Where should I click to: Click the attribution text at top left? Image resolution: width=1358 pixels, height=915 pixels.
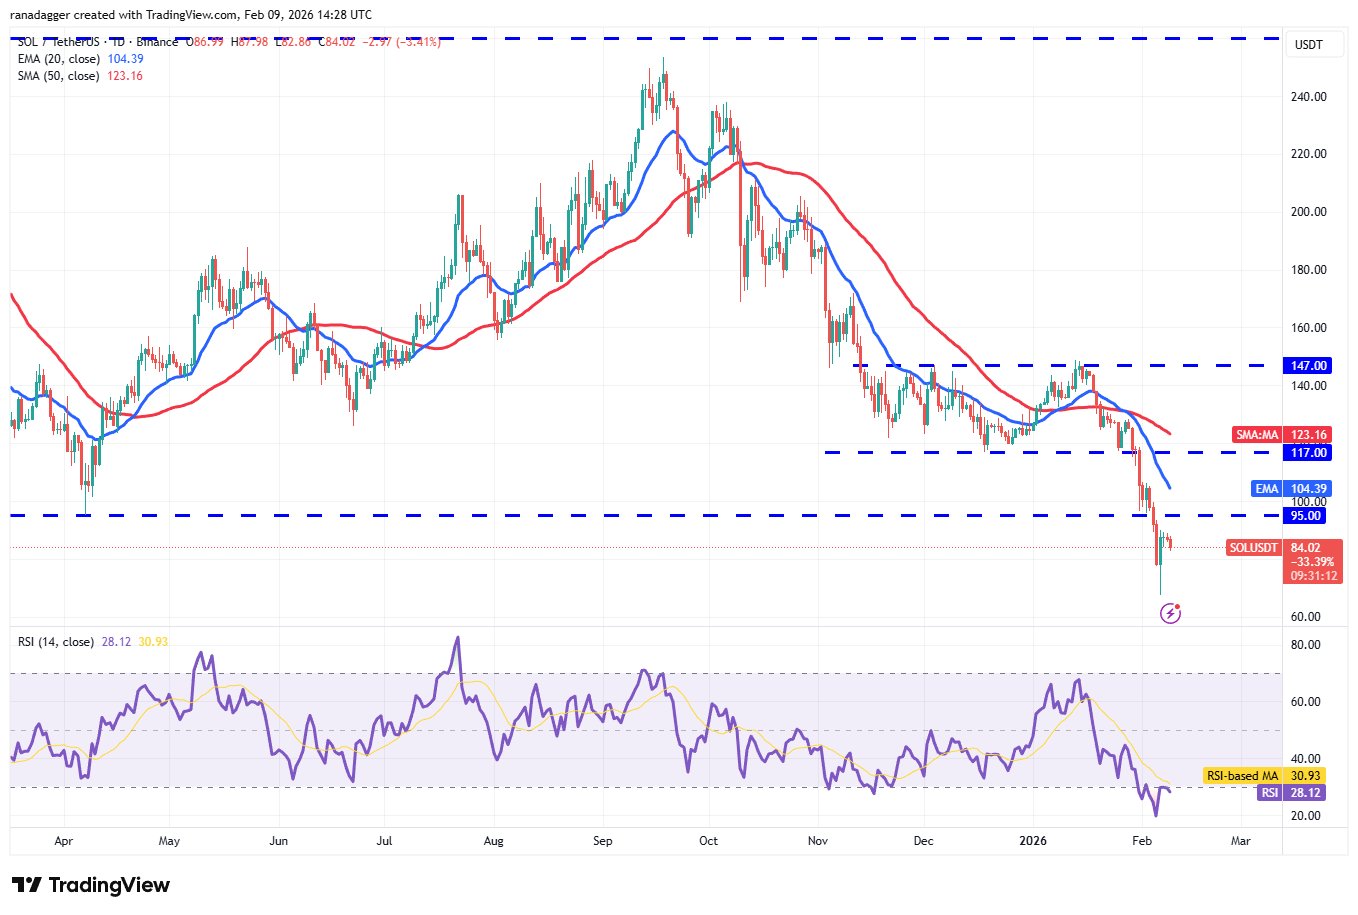192,15
